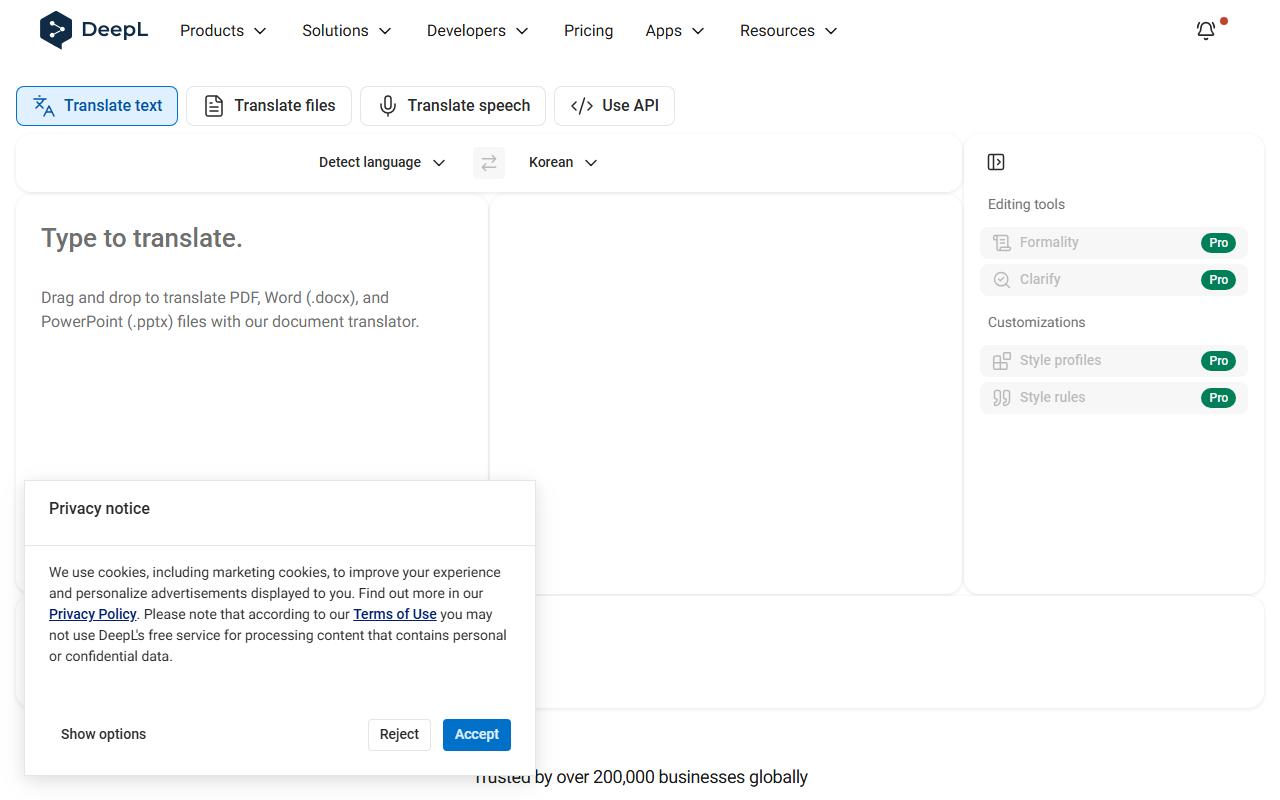Click Pro badge next to Clarify
This screenshot has width=1280, height=800.
pos(1218,280)
